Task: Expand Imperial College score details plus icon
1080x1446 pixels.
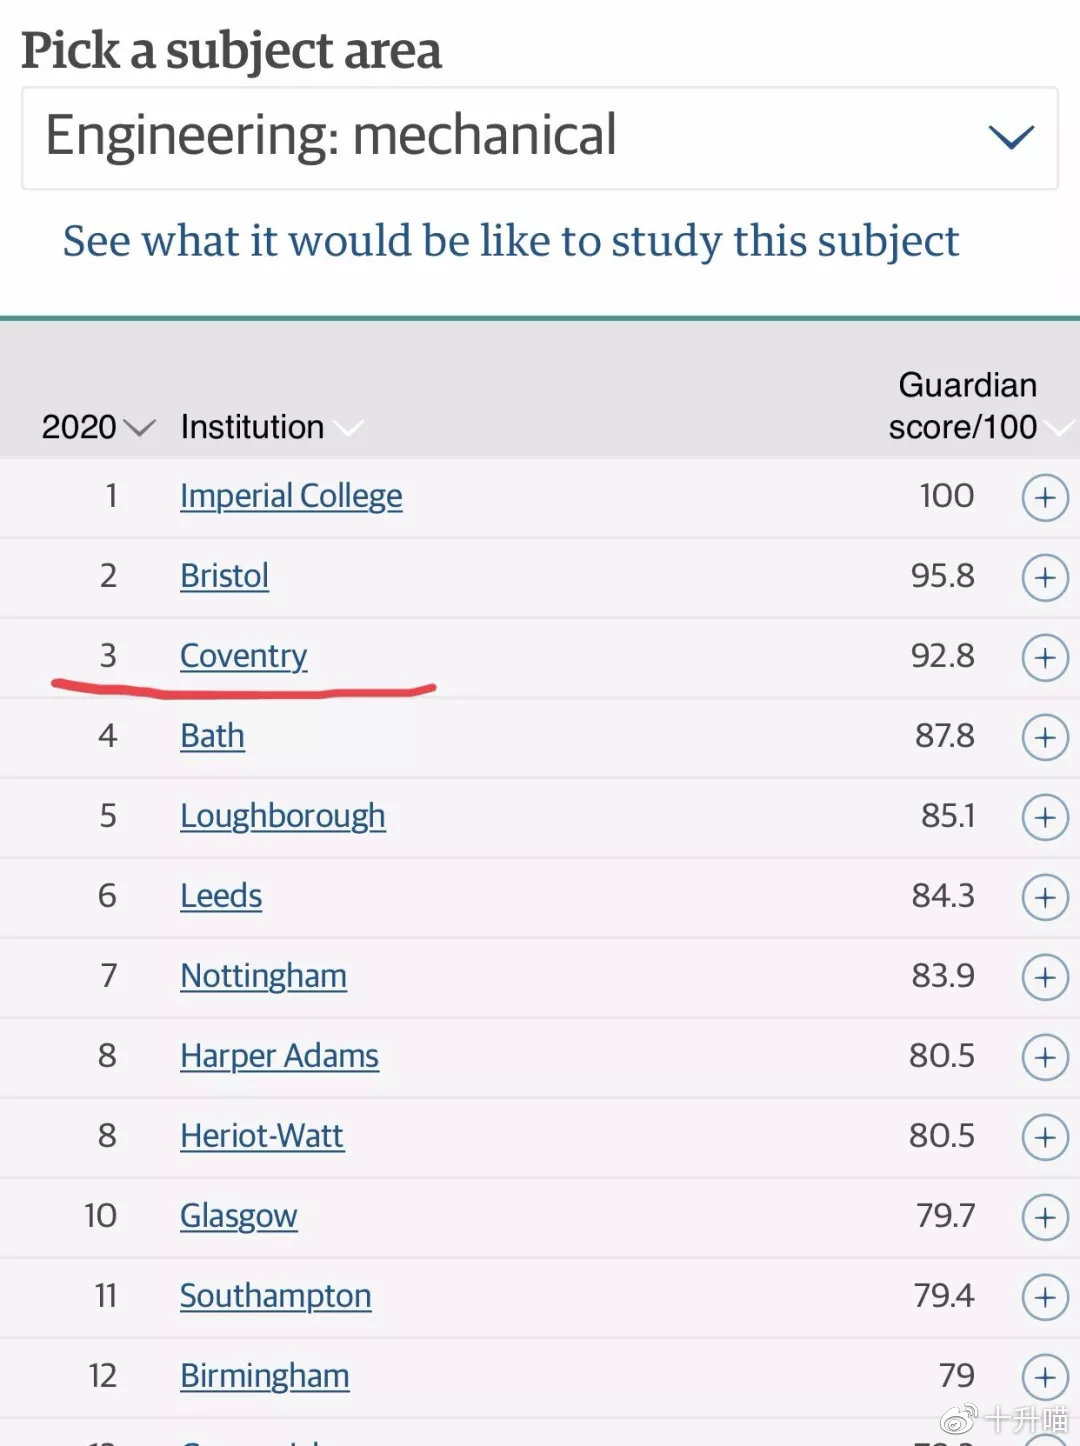Action: pyautogui.click(x=1045, y=497)
